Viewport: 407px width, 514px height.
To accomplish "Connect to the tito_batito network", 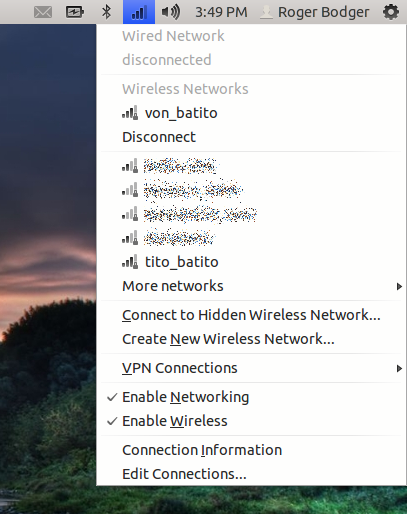I will 251,262.
